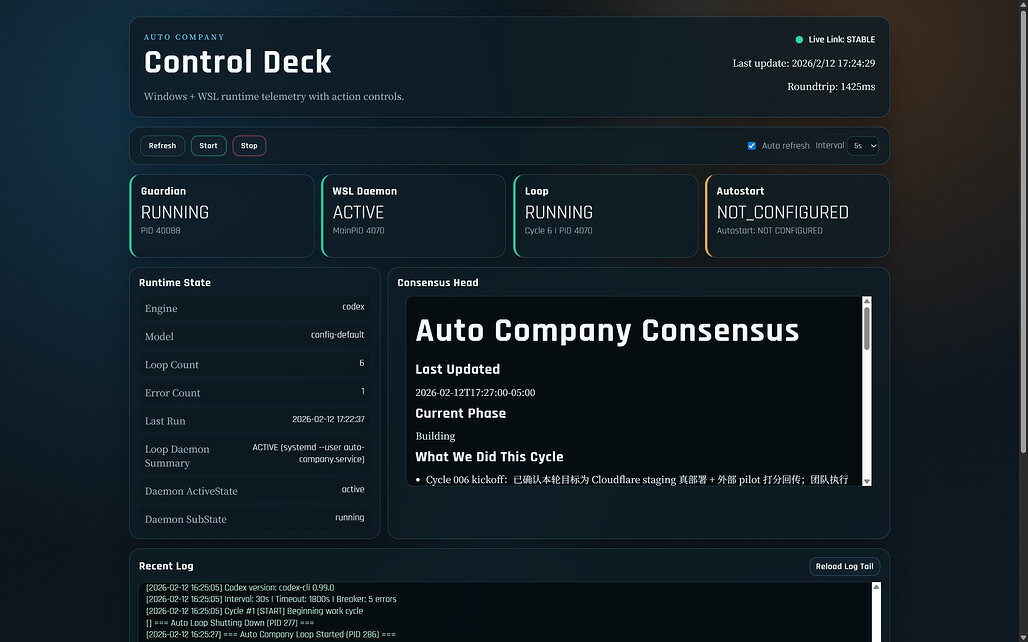Select the Autostart NOT_CONFIGURED card

pos(797,216)
